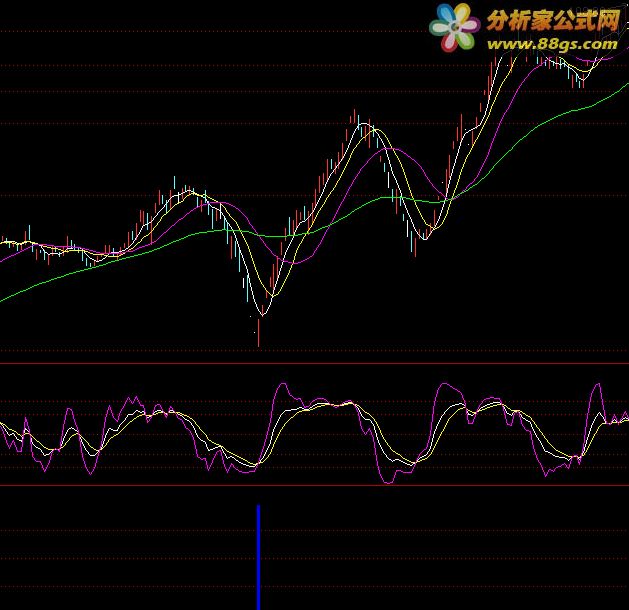Select the lowest red candlestick with the long wick
Viewport: 629px width, 610px height.
tap(259, 332)
